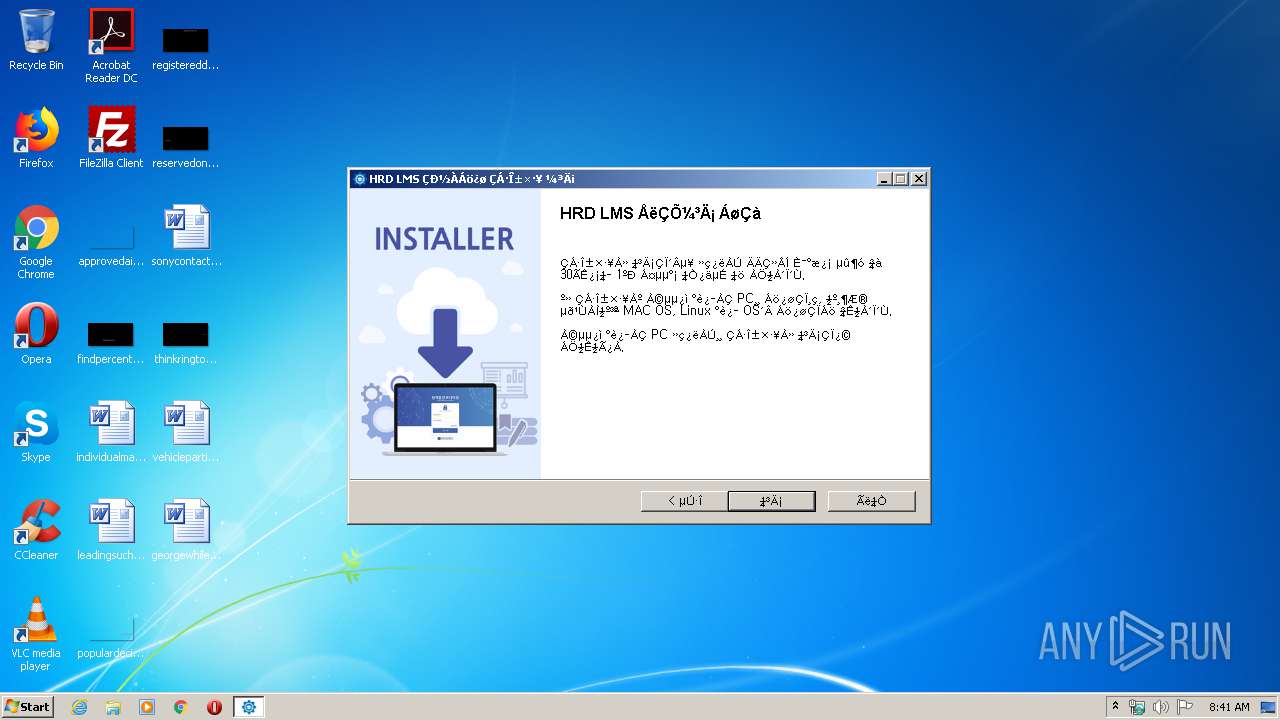Launch Opera desktop shortcut
1280x720 pixels.
click(x=36, y=335)
